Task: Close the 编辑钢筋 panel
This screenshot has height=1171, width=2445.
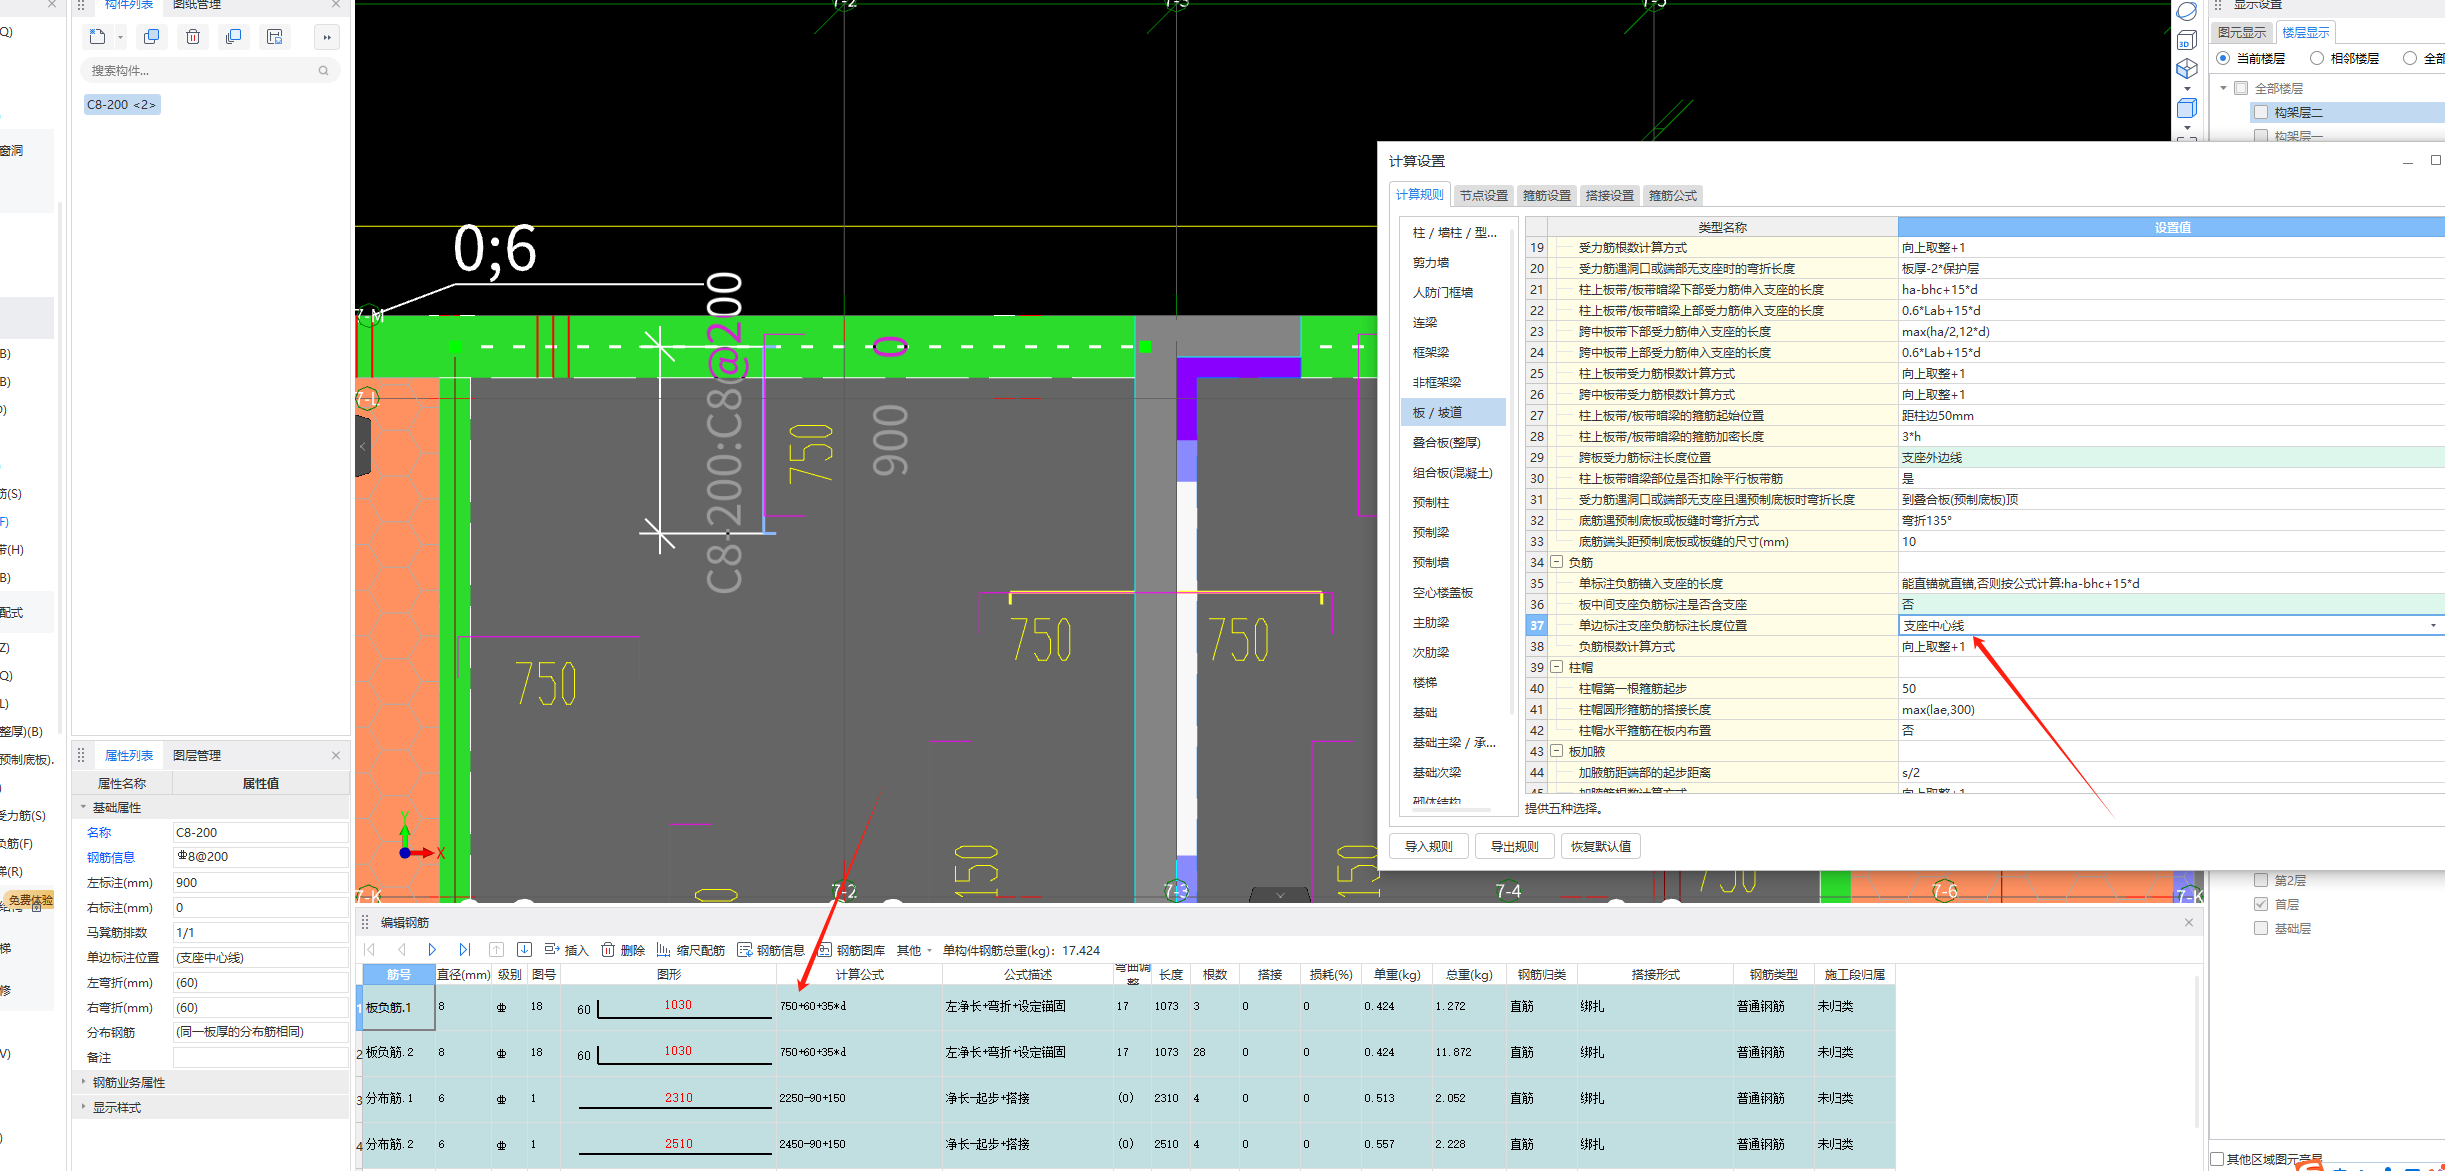Action: [2189, 922]
